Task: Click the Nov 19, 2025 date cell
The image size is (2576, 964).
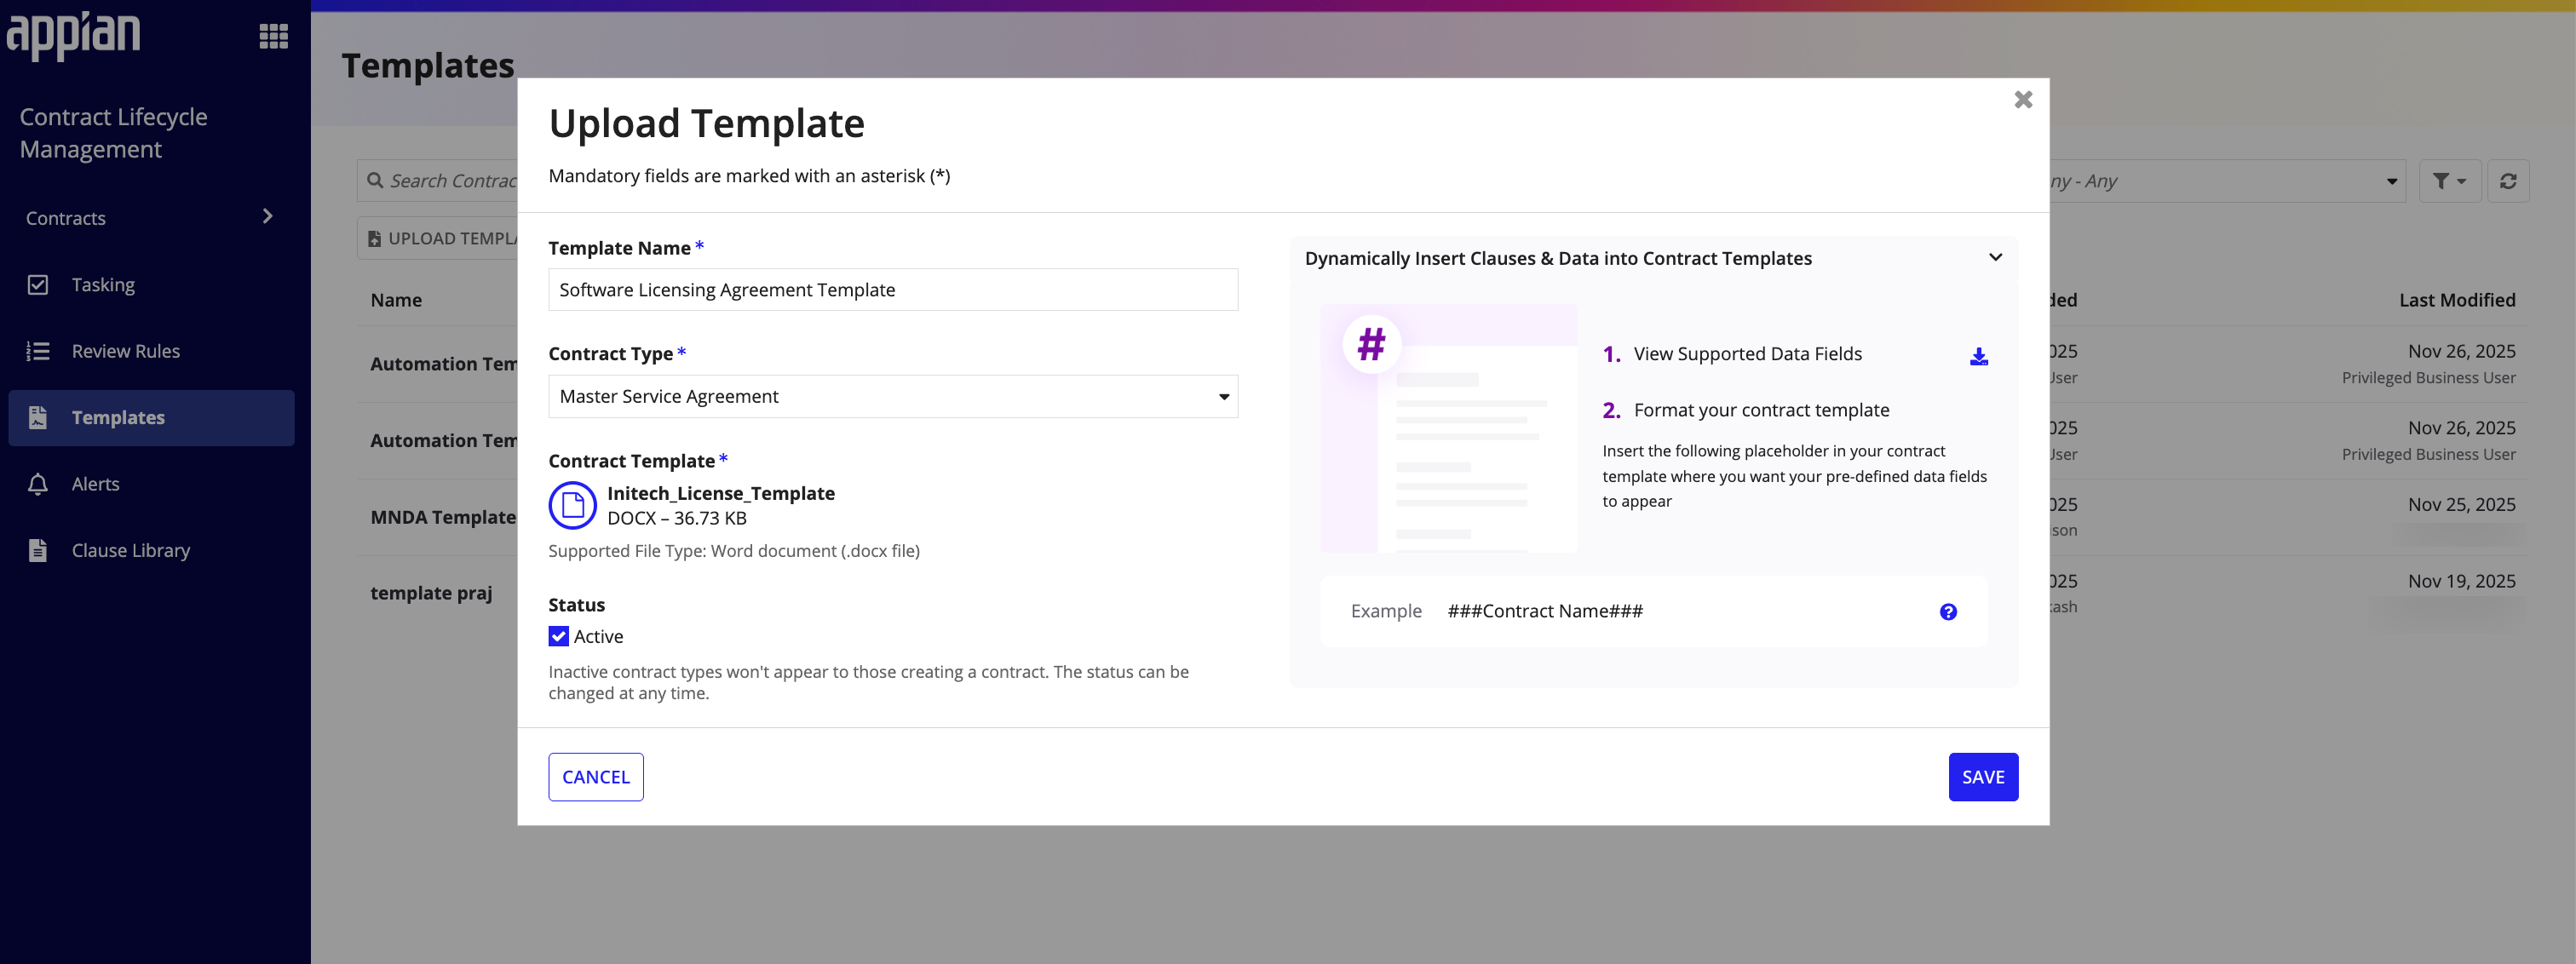Action: coord(2461,581)
